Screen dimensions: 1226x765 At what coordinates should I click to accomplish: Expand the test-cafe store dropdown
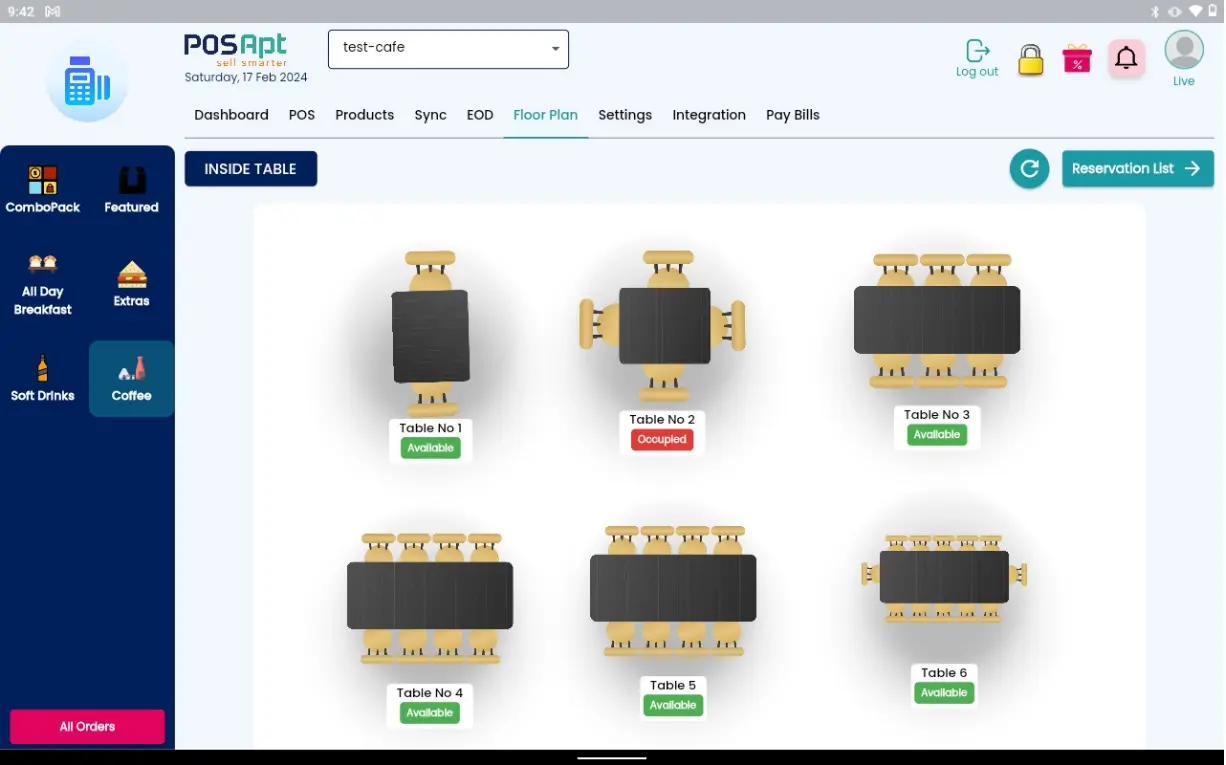(448, 49)
